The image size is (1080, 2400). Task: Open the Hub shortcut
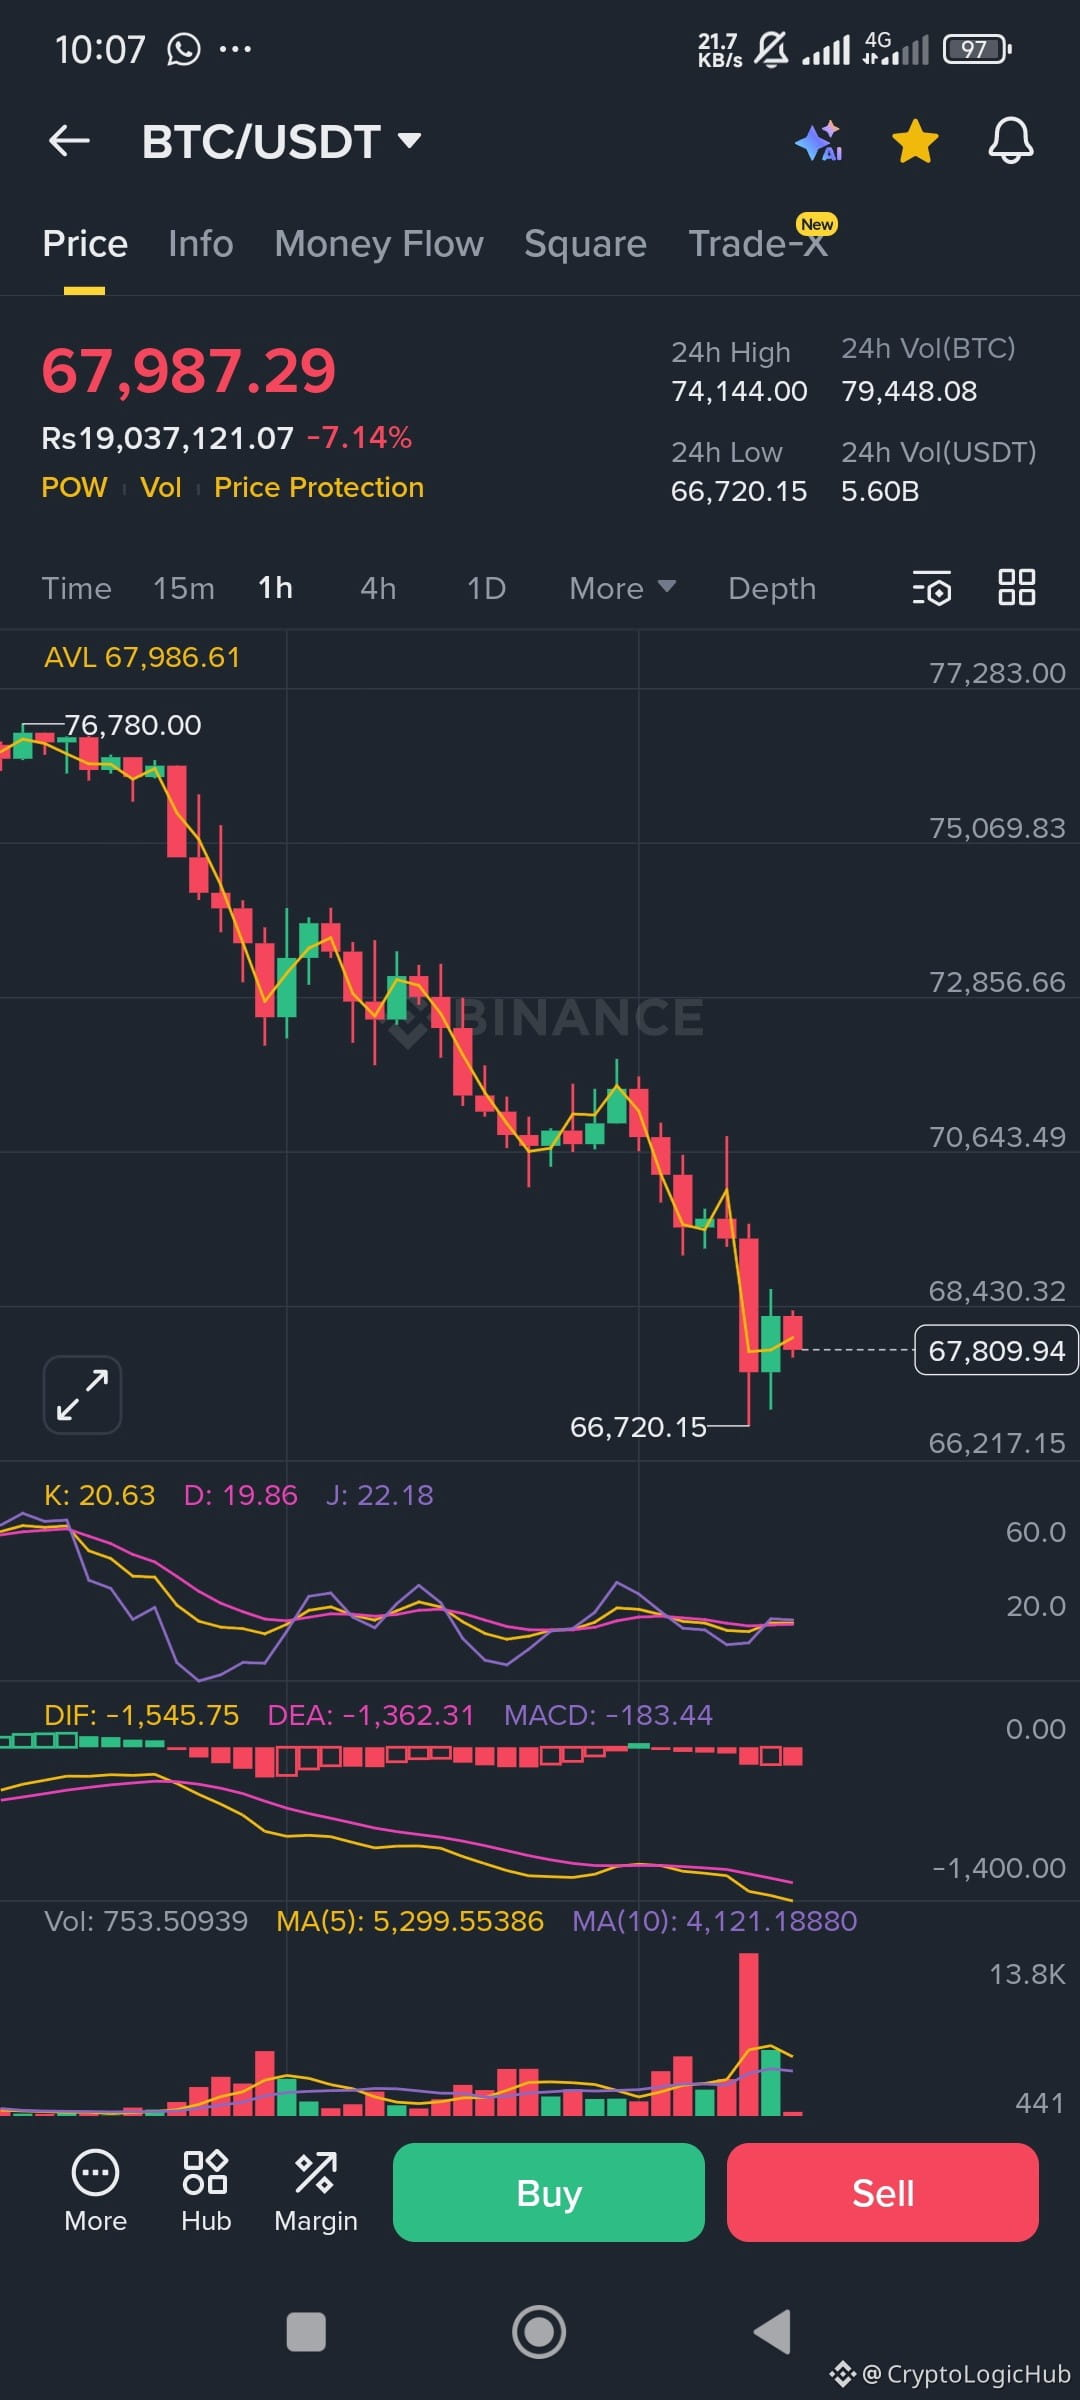206,2192
